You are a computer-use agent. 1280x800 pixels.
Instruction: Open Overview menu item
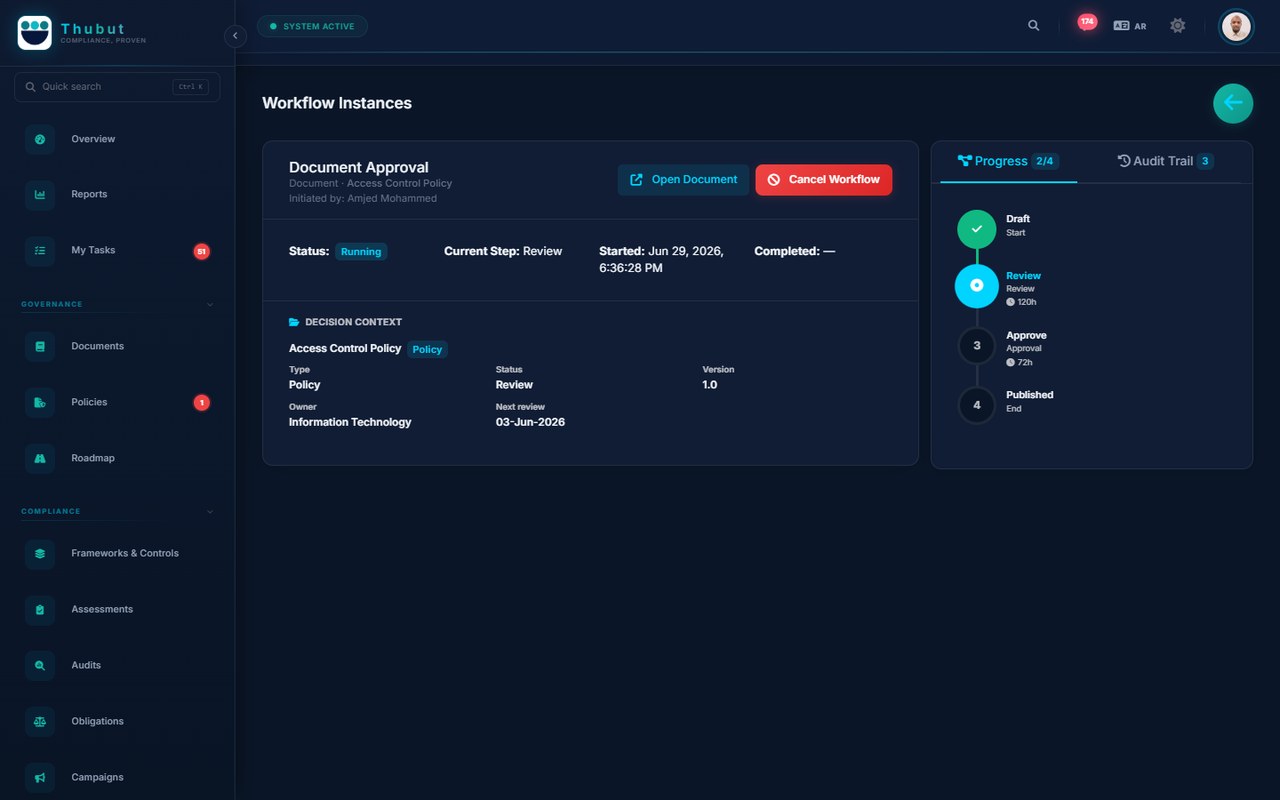point(117,139)
